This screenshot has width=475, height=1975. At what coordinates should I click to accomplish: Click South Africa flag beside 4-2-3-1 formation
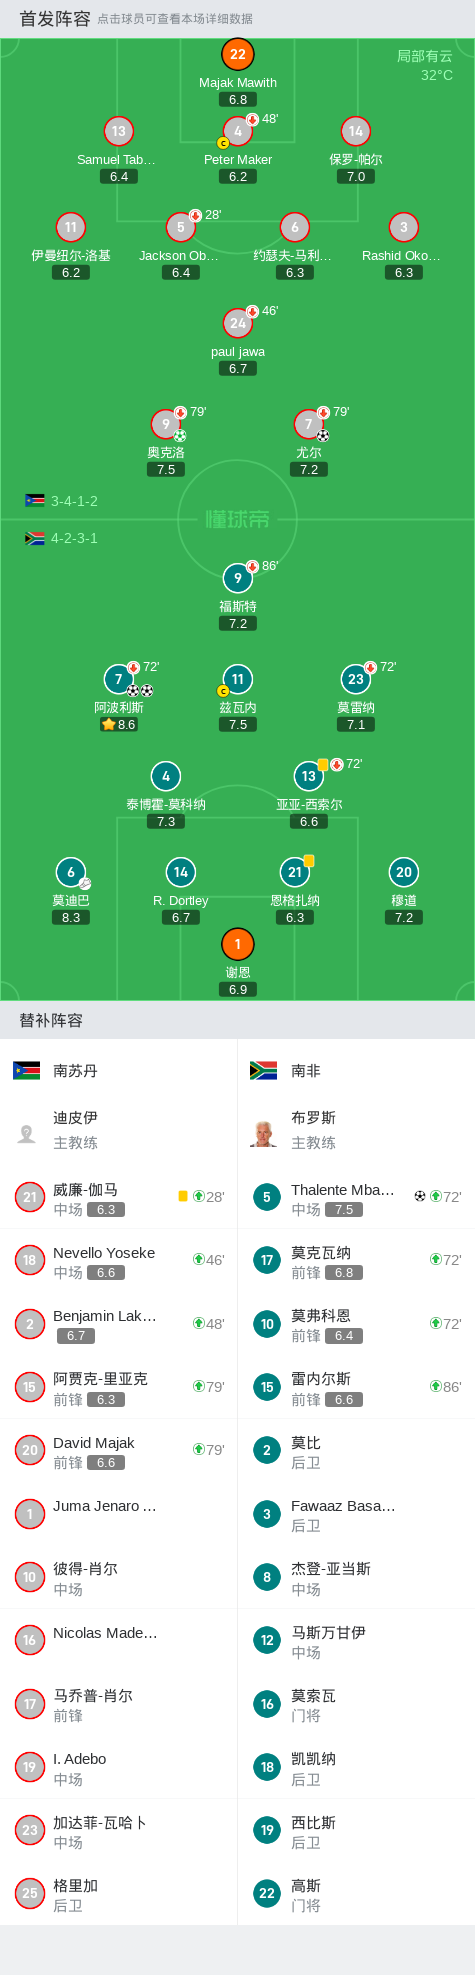coord(35,538)
